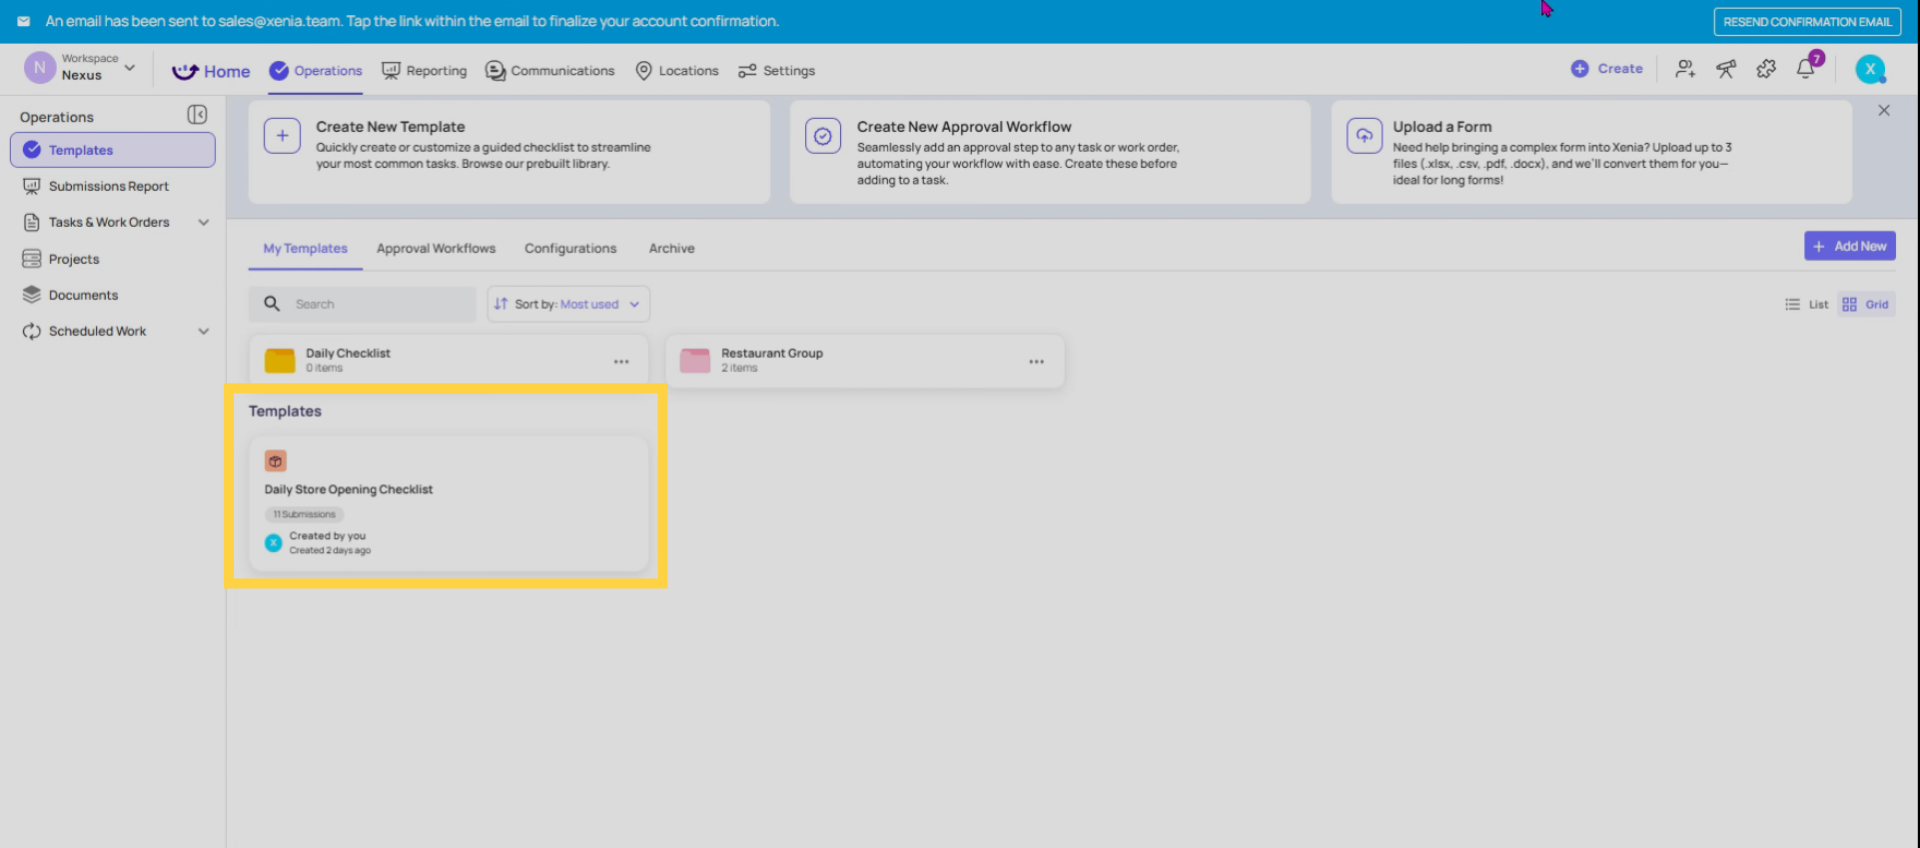Dismiss the quick-action cards banner
Image resolution: width=1920 pixels, height=848 pixels.
[1884, 111]
